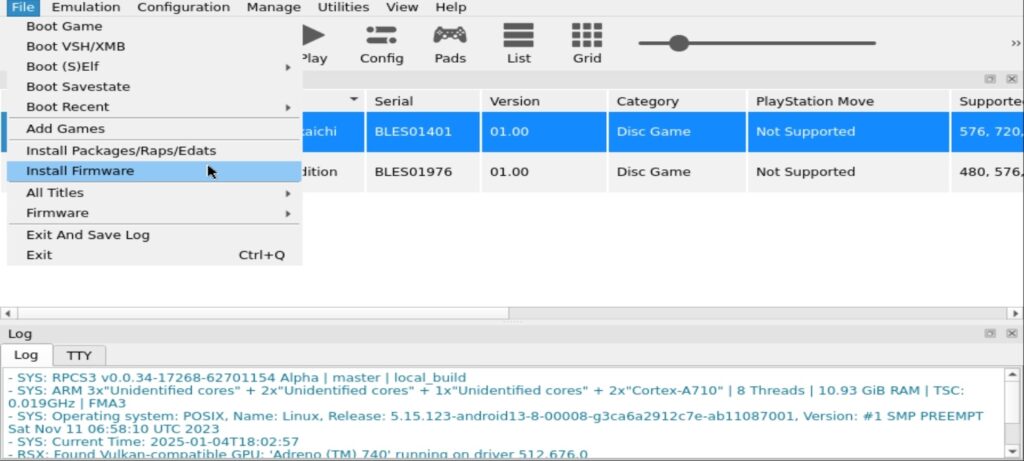
Task: Click horizontal scrollbar right arrow
Action: 1016,313
